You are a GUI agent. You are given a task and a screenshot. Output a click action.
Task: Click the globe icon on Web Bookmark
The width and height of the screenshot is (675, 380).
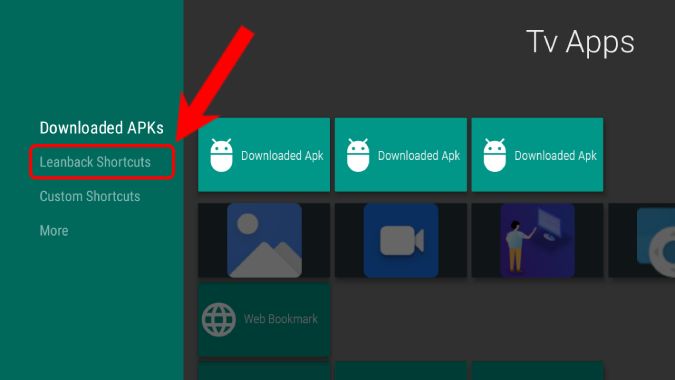tap(219, 319)
